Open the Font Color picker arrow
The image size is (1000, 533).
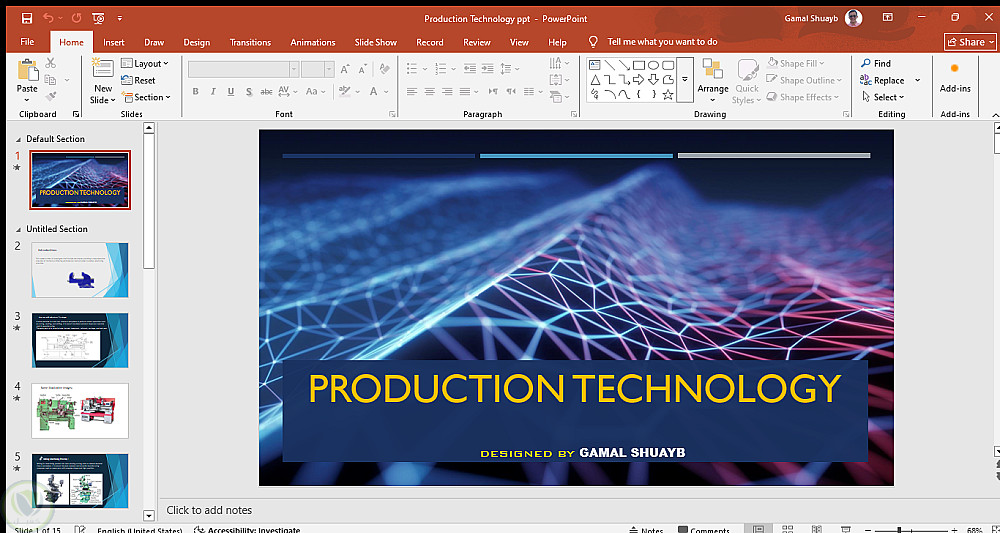386,92
